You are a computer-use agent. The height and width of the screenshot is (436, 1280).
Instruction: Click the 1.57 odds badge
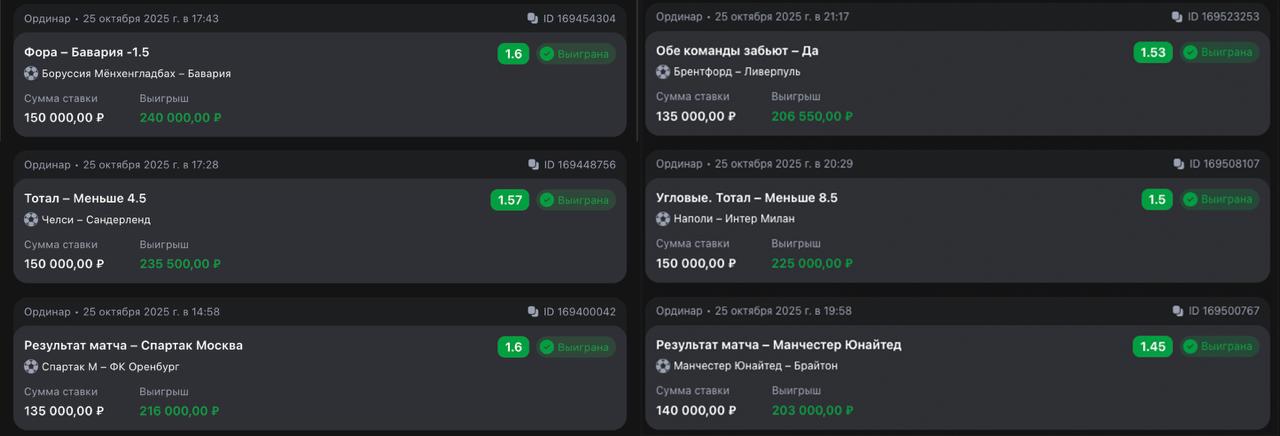click(x=509, y=200)
